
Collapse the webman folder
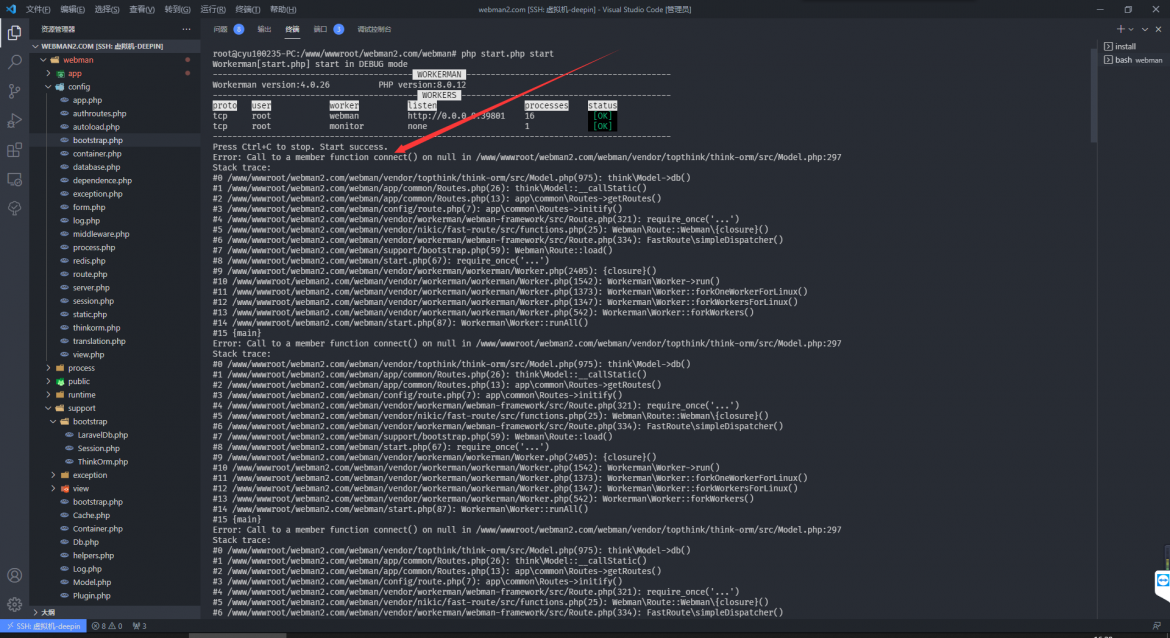pos(43,60)
